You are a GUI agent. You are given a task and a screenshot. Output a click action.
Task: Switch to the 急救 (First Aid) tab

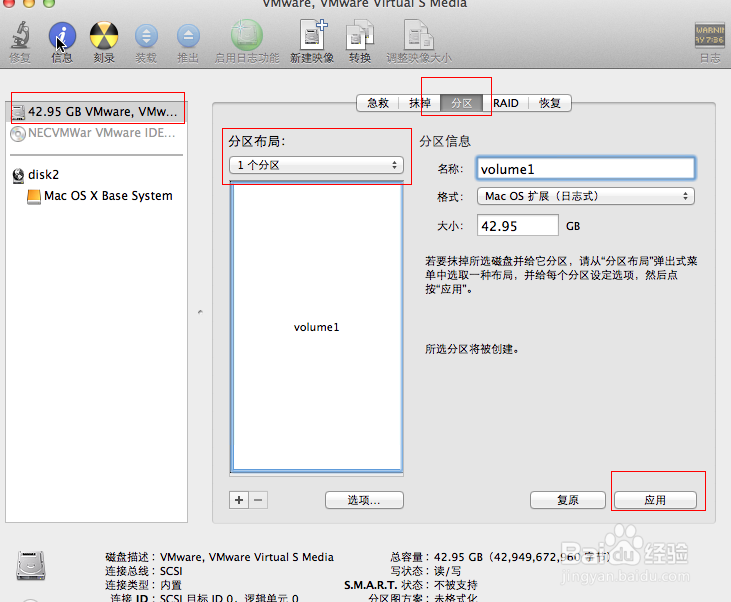coord(378,103)
